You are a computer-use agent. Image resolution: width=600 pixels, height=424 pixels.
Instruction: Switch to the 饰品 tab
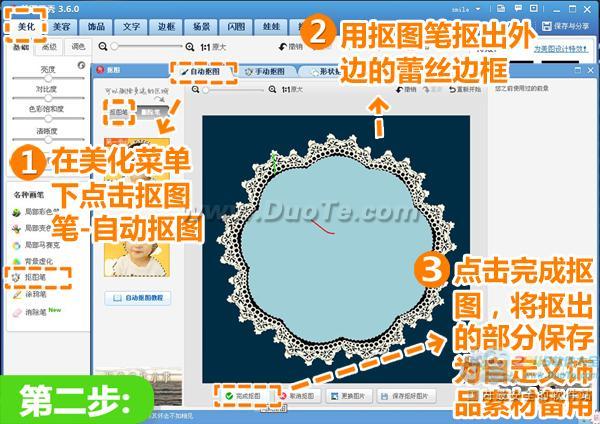point(96,27)
